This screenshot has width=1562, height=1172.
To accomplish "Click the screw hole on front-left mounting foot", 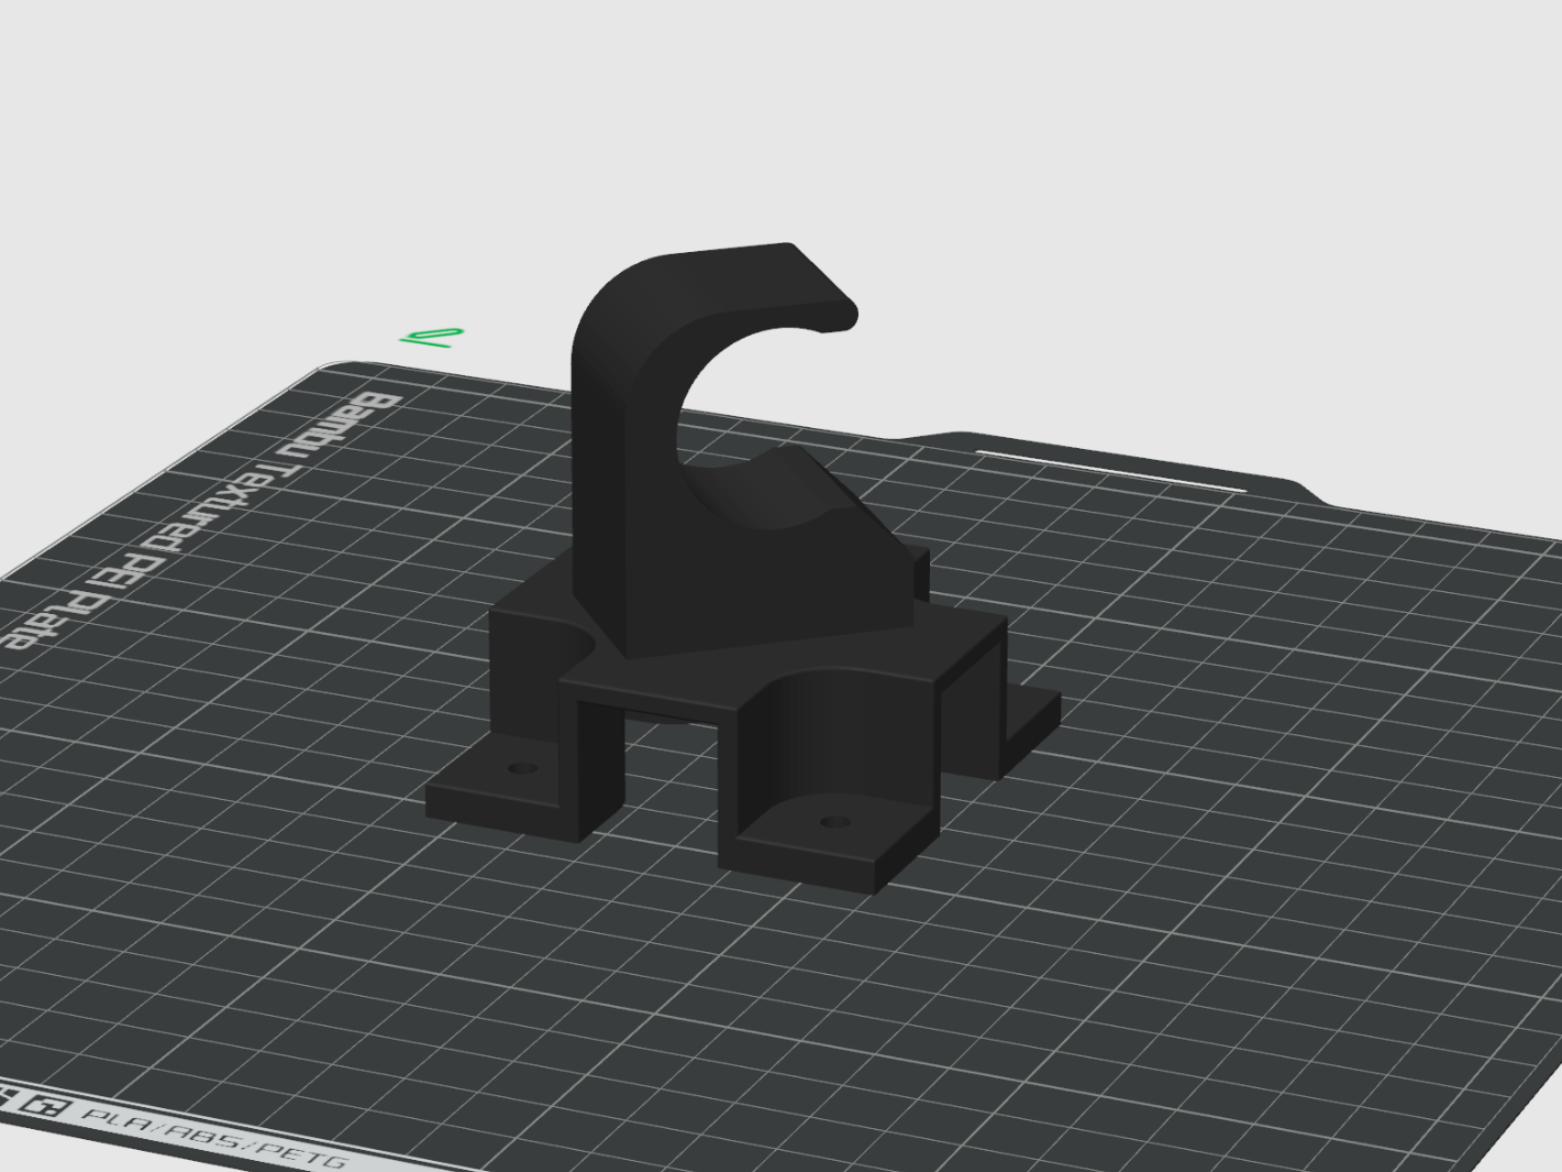I will point(522,769).
